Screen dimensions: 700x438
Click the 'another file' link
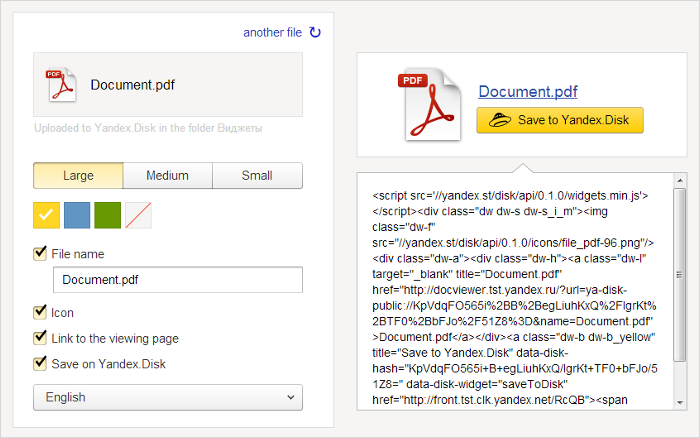(x=272, y=33)
